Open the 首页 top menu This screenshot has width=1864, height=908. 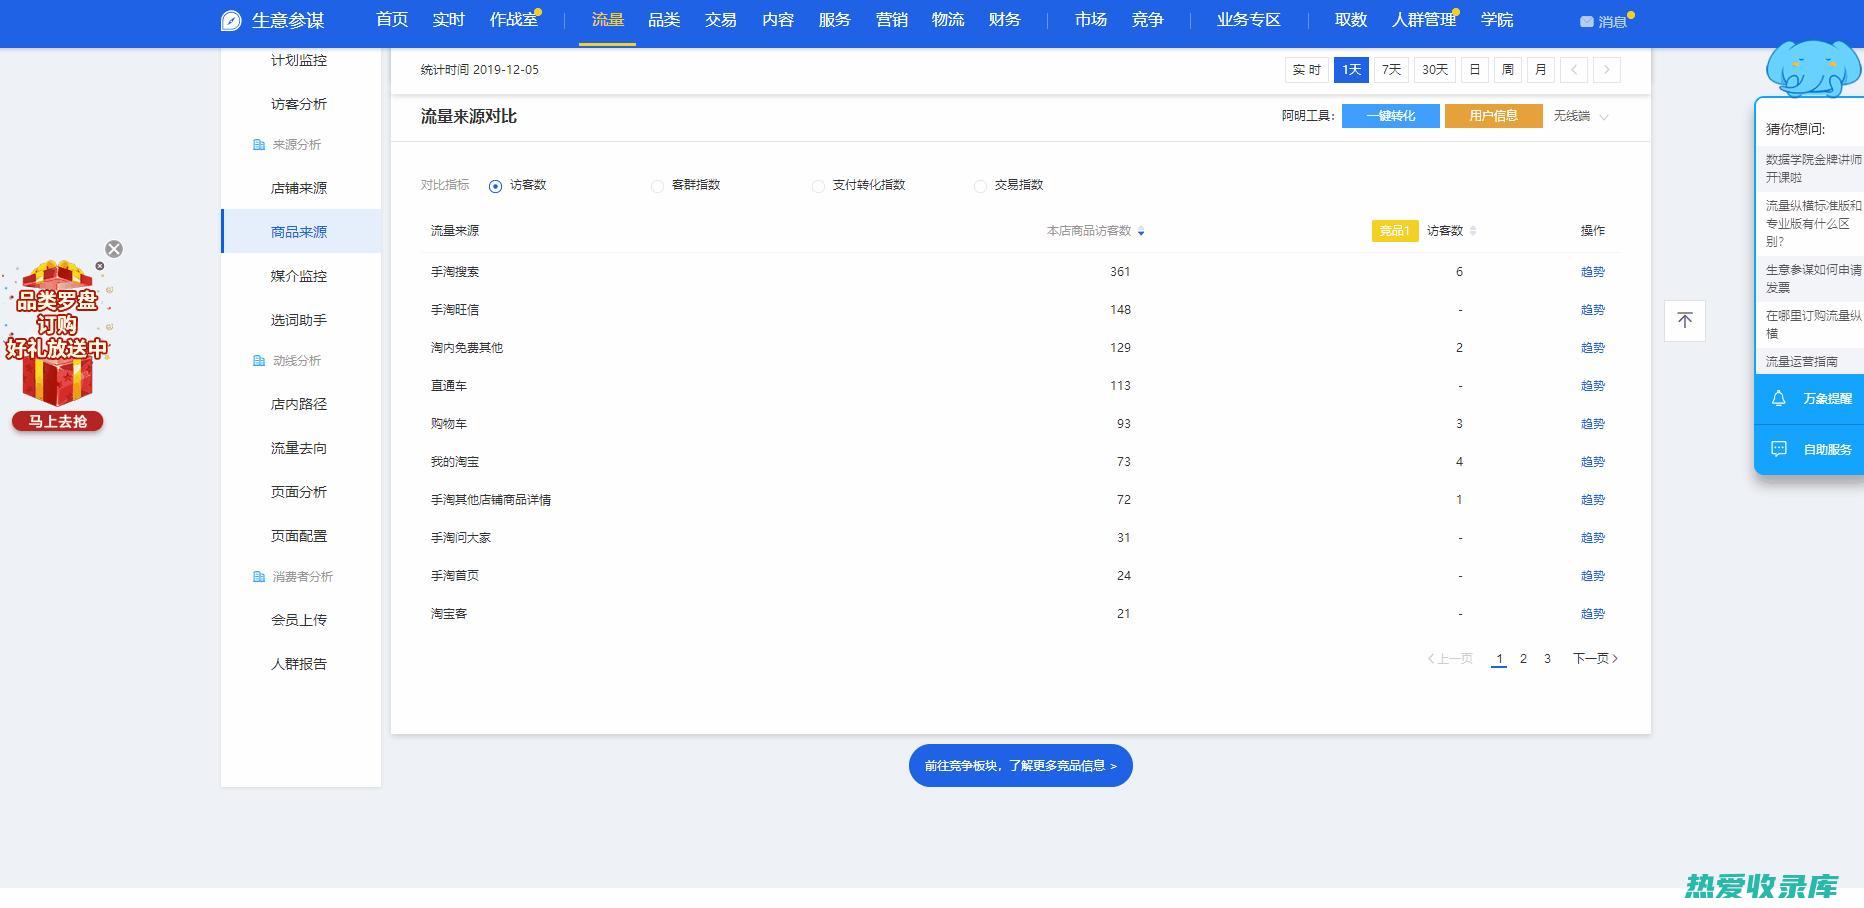tap(392, 20)
